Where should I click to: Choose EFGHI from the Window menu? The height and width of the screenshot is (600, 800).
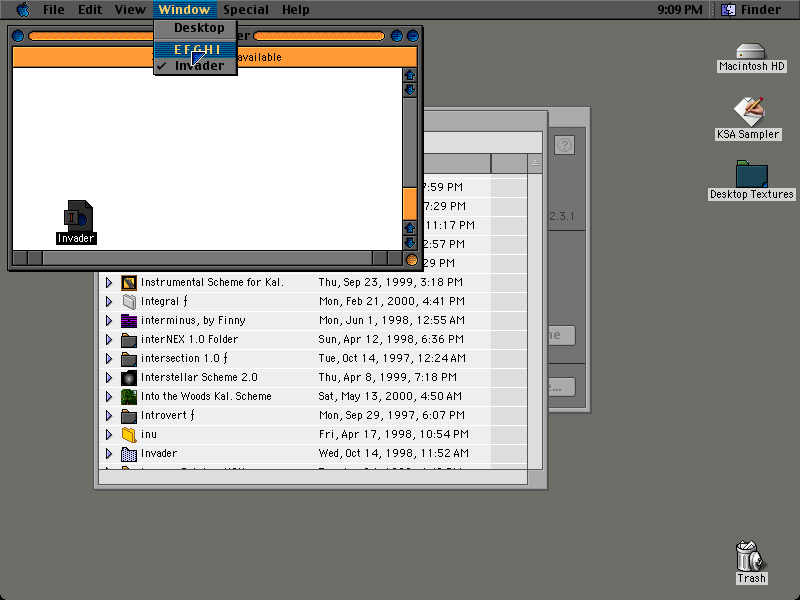[197, 49]
